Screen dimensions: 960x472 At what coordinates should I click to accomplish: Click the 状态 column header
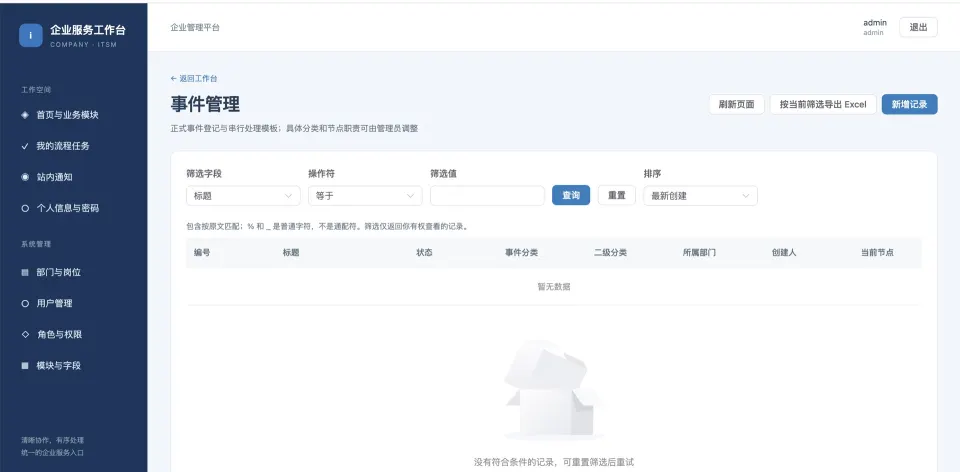tap(424, 252)
